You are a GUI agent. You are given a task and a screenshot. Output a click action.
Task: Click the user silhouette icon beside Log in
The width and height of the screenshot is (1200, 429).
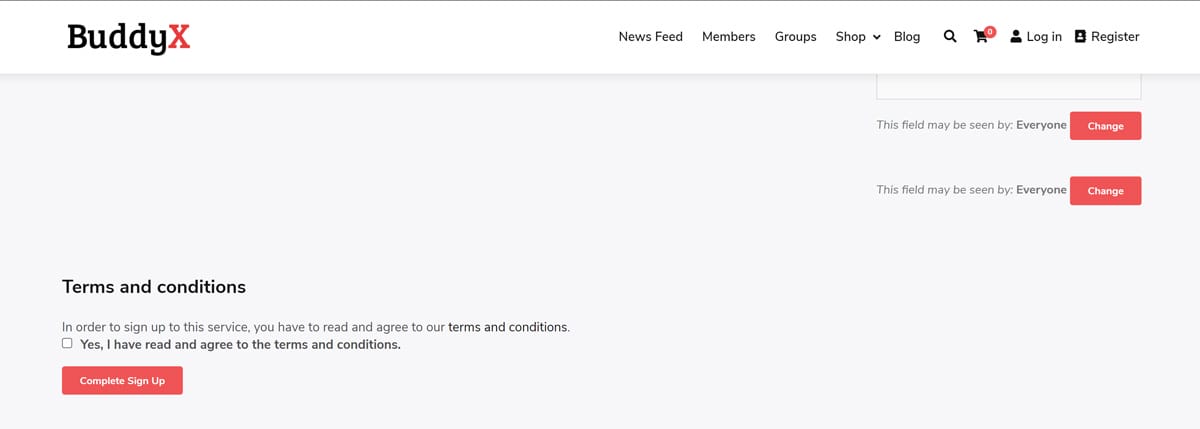tap(1016, 37)
